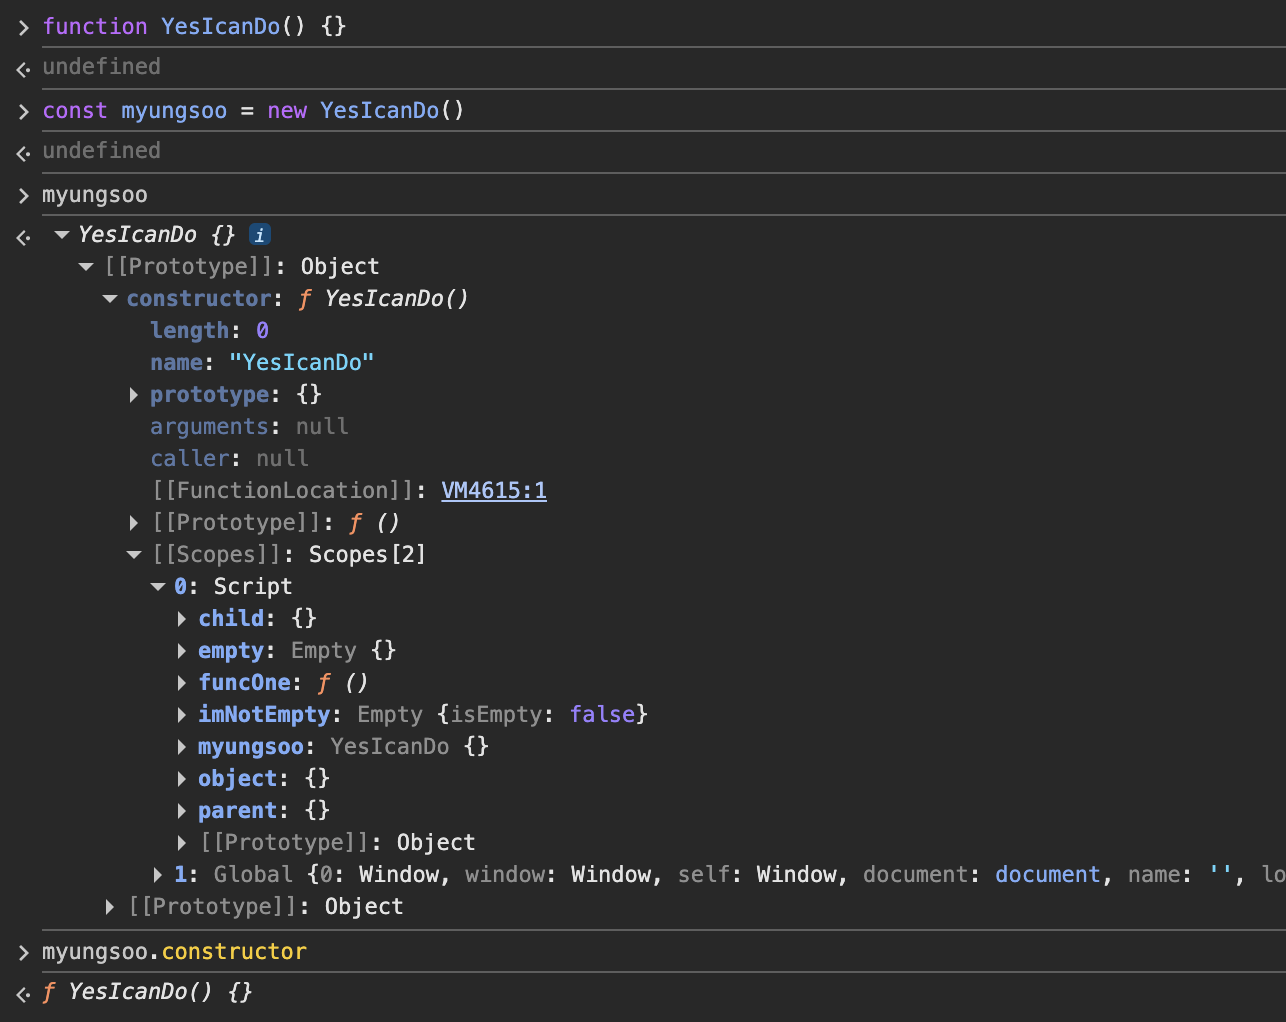Screen dimensions: 1286x1022
Task: Click the second 'undefined' output
Action: tap(101, 150)
